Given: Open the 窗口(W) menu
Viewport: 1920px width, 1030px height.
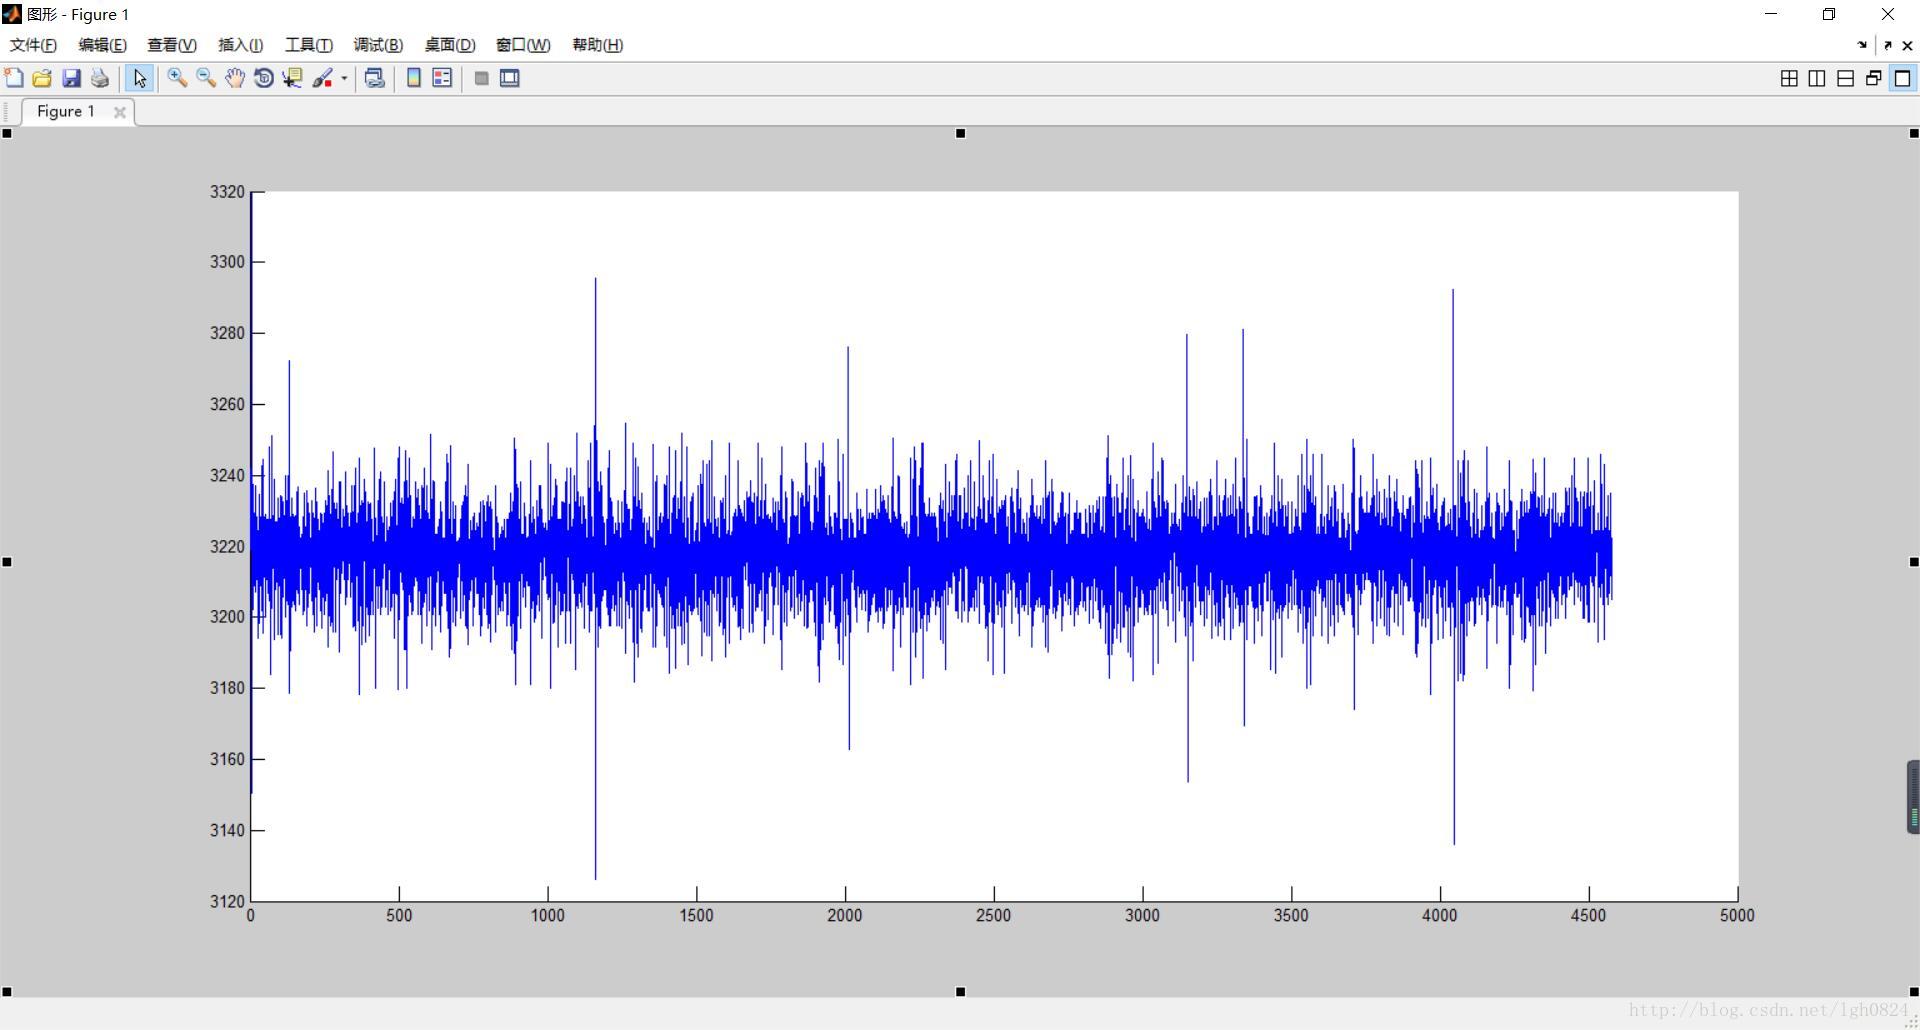Looking at the screenshot, I should pyautogui.click(x=523, y=45).
